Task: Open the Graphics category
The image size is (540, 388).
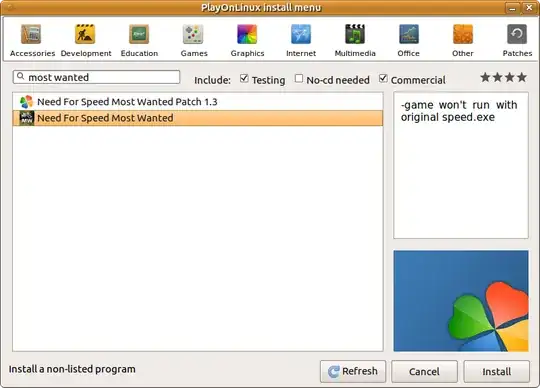Action: click(x=247, y=41)
